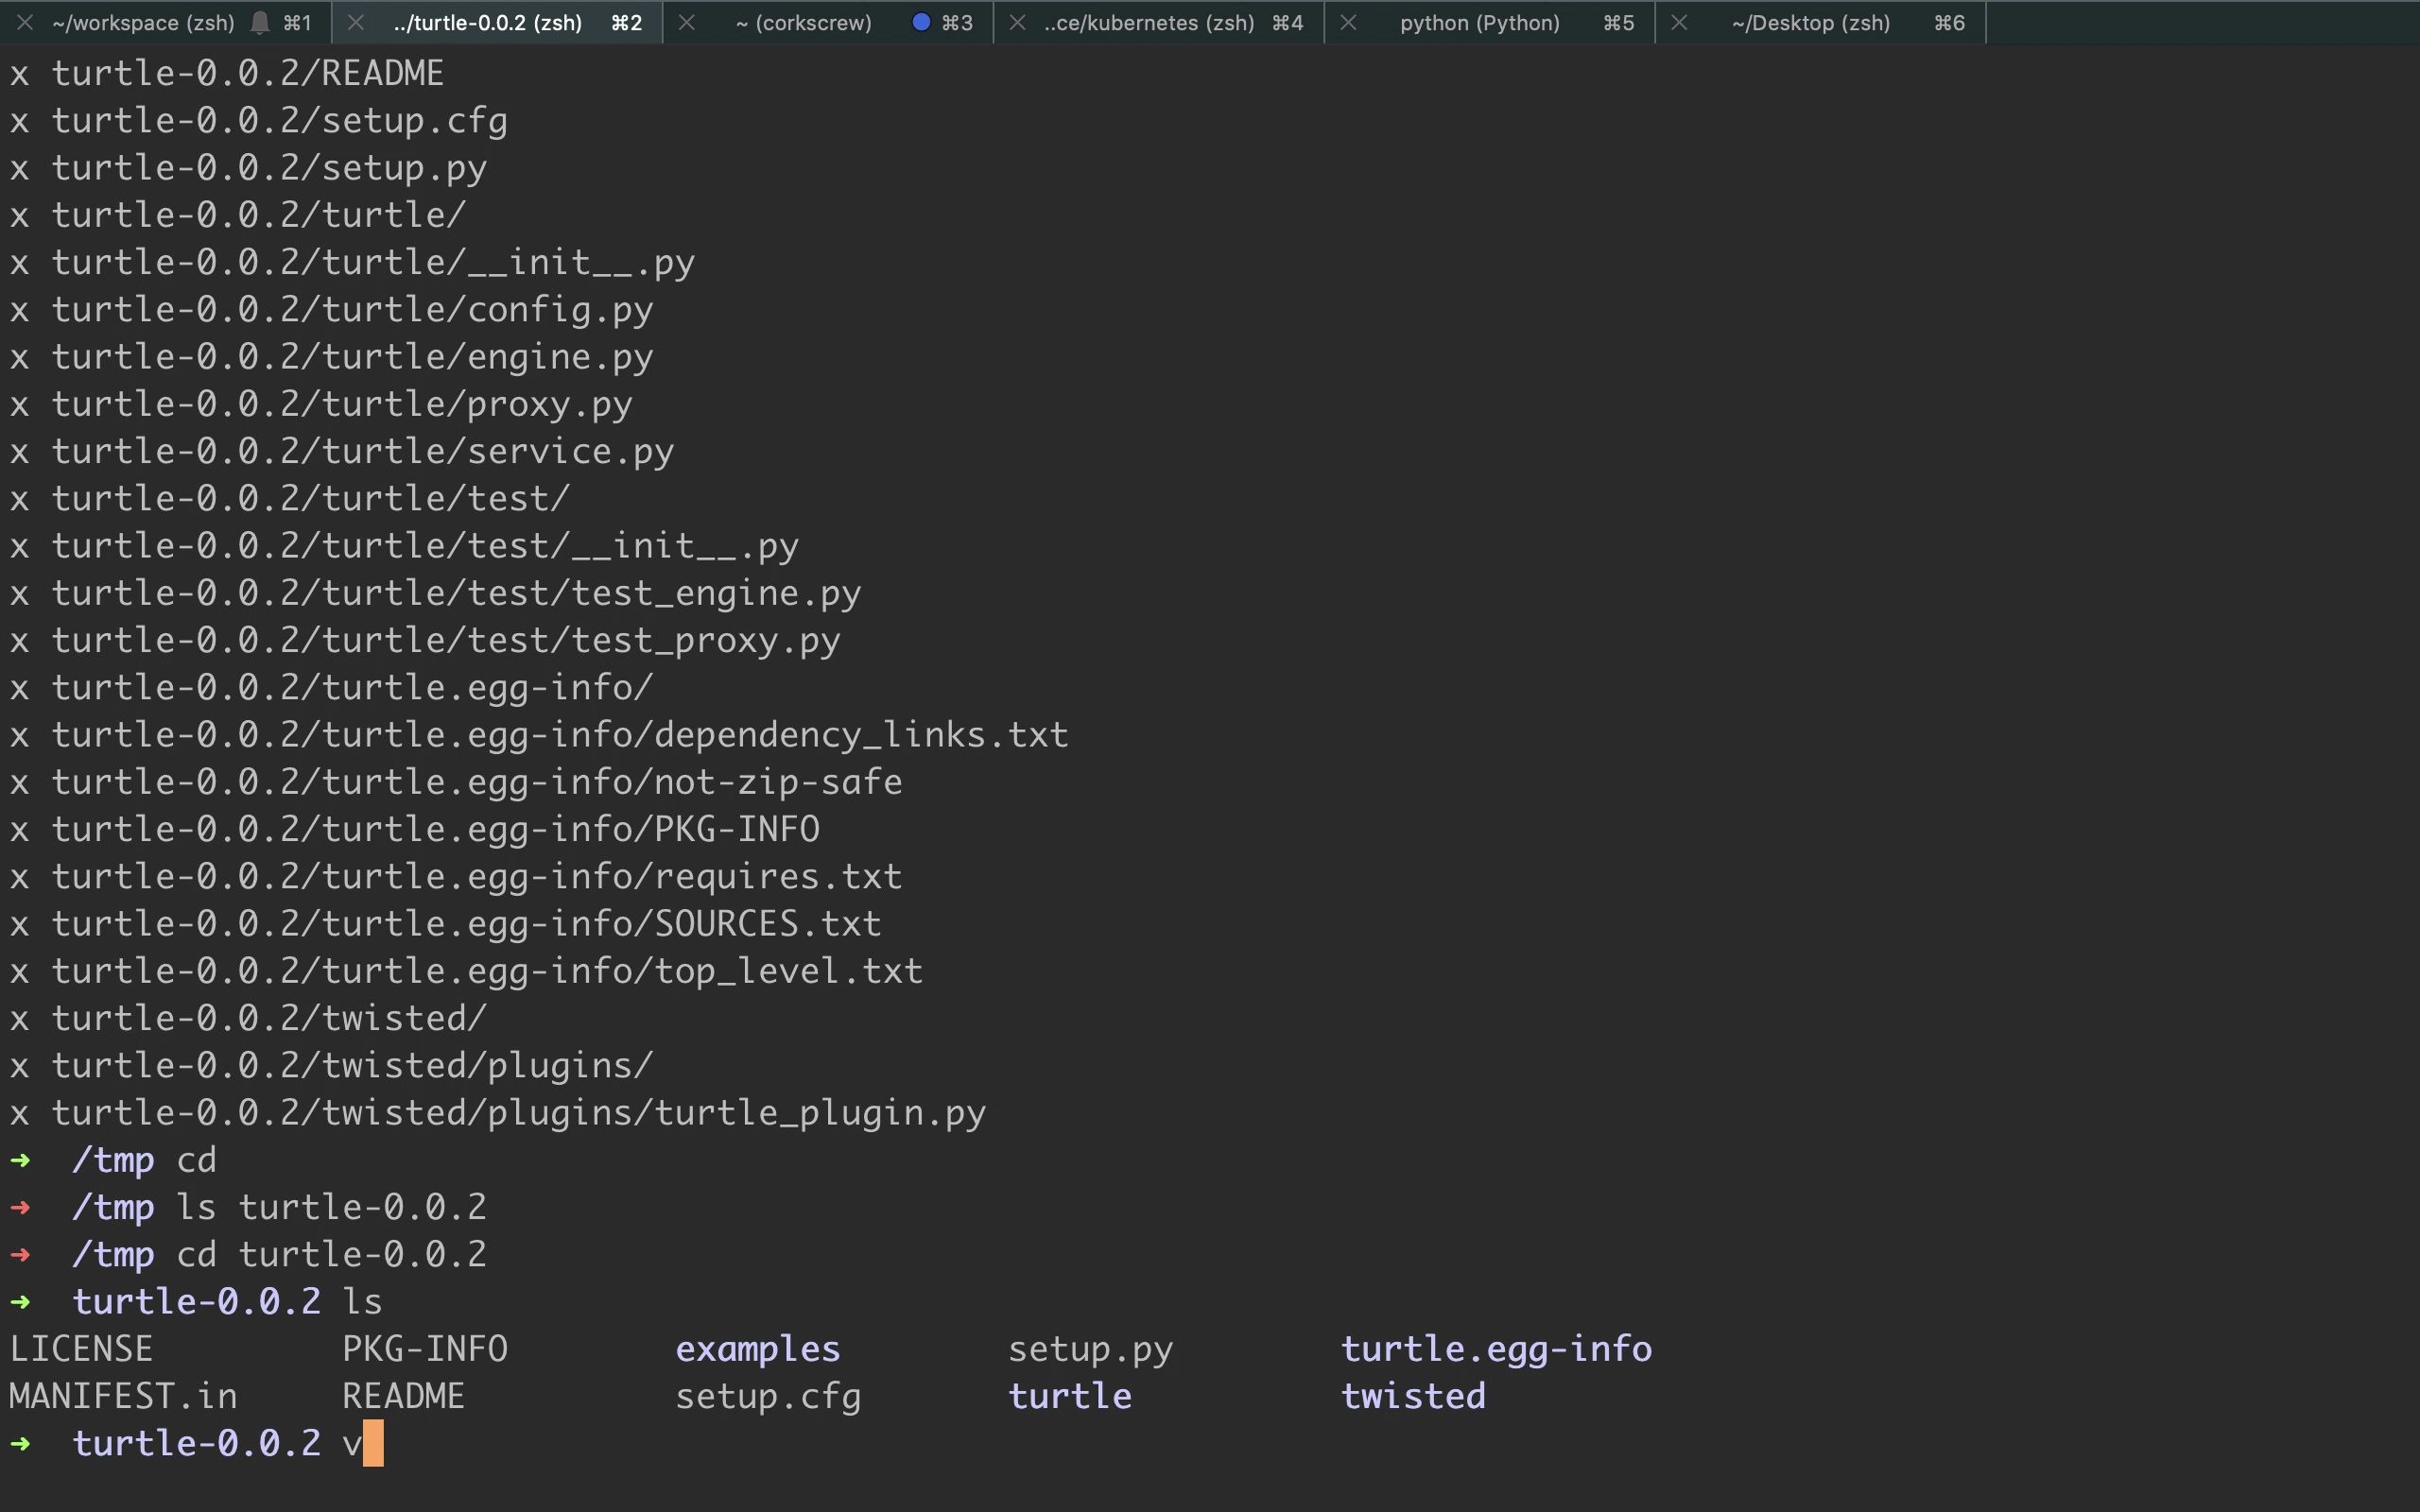Click the twisted directory name in listing
Image resolution: width=2420 pixels, height=1512 pixels.
point(1412,1395)
